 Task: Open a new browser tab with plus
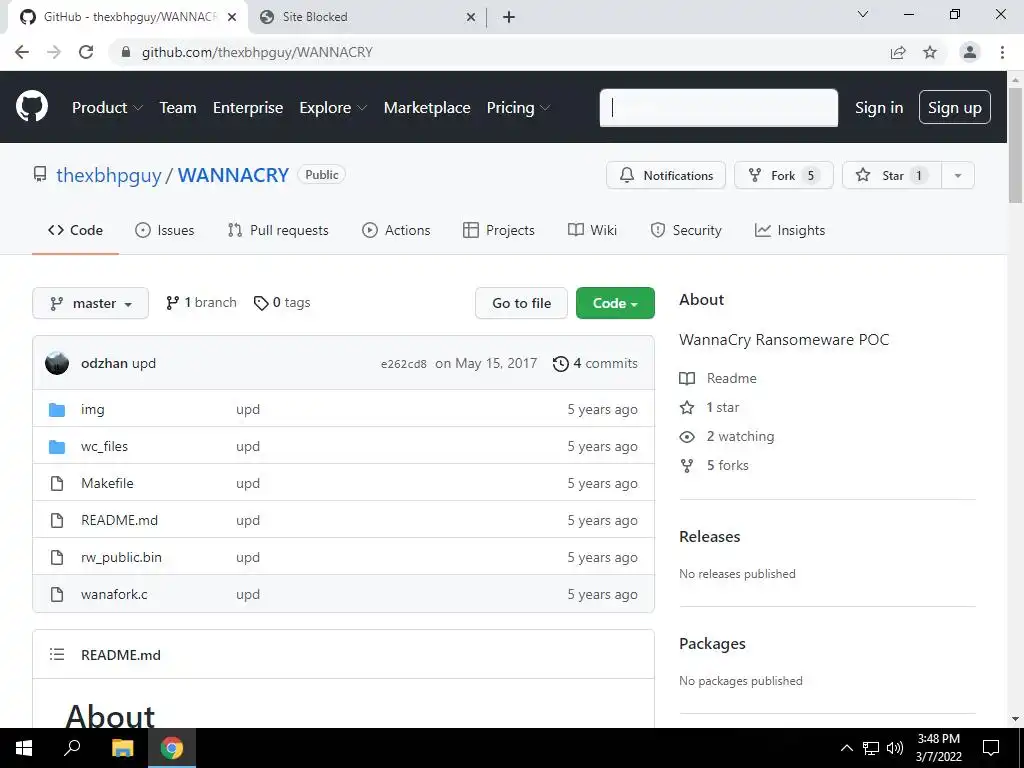[509, 17]
